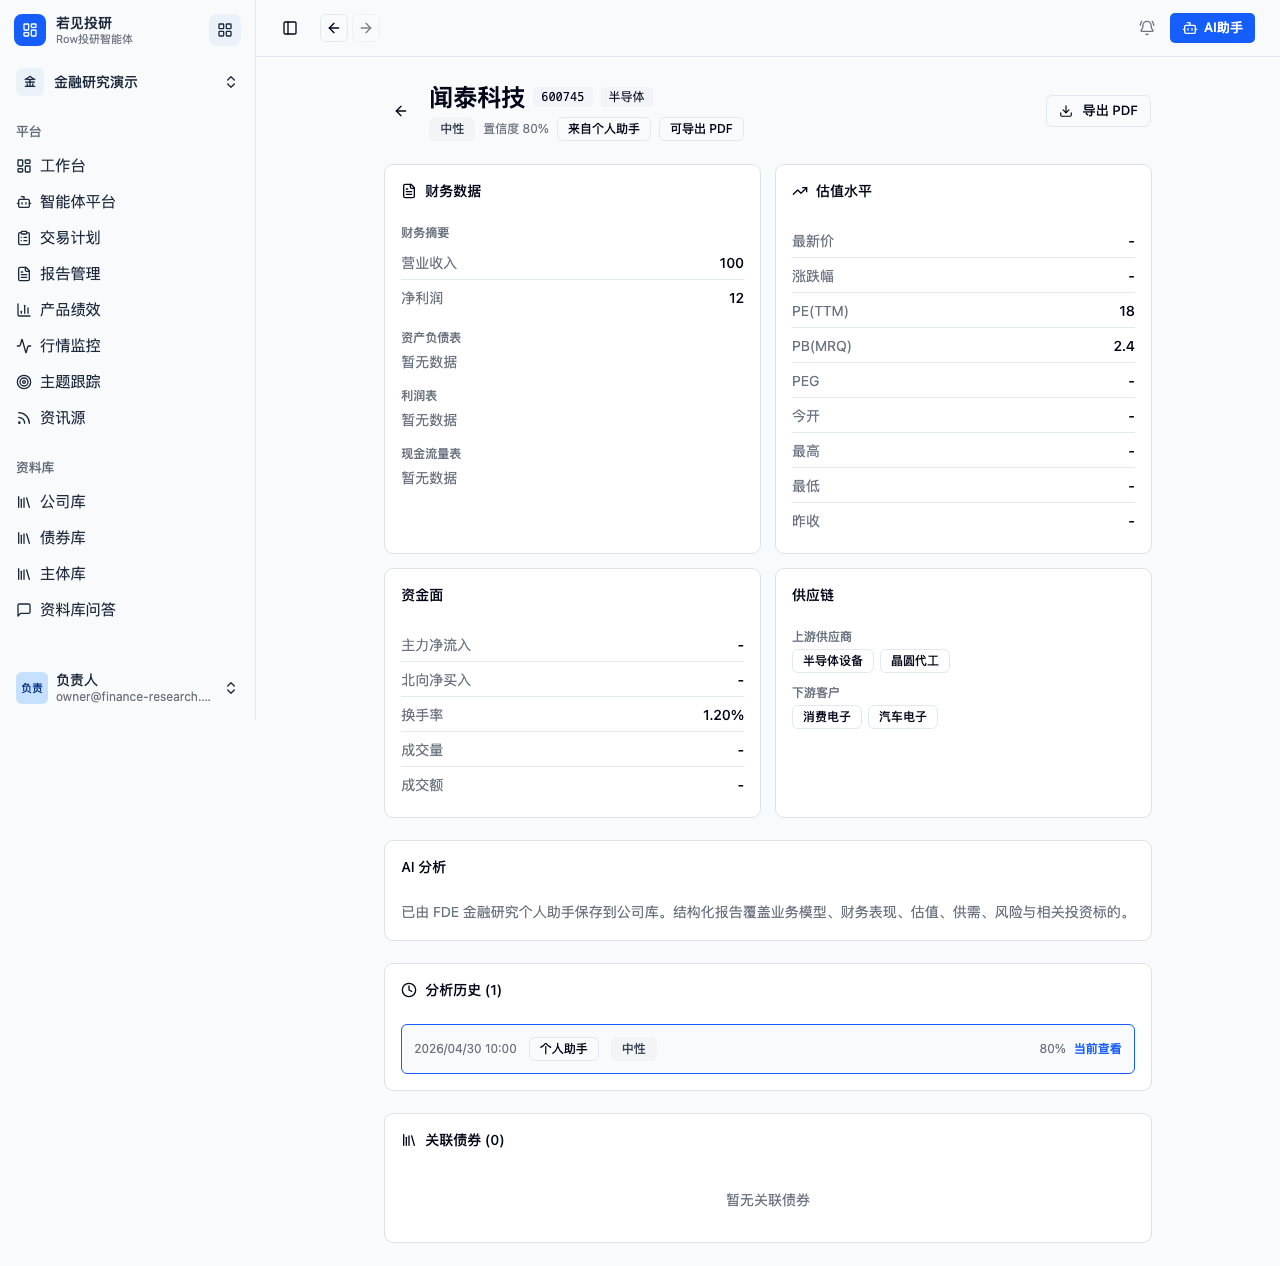Click the 行情监控 pulse icon
Image resolution: width=1280 pixels, height=1266 pixels.
point(24,346)
